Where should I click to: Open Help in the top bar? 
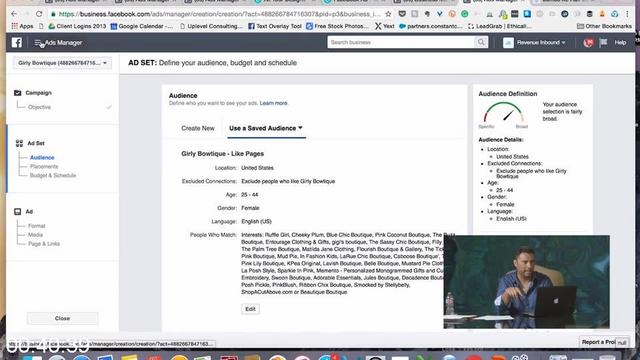click(x=620, y=42)
